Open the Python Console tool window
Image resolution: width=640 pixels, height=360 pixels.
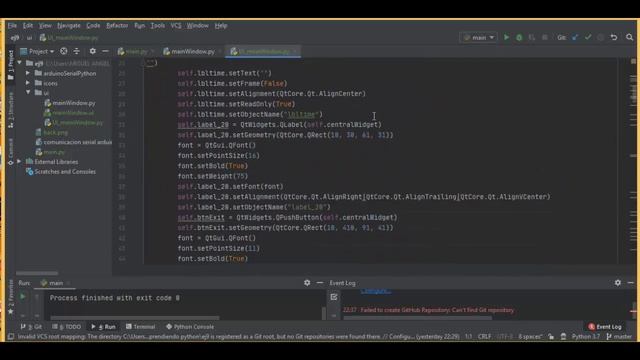coord(190,327)
